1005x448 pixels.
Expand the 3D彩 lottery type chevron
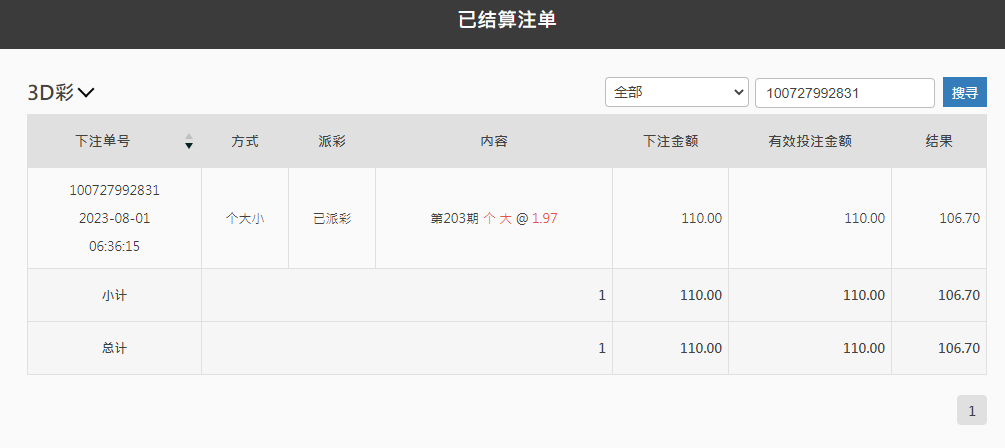(86, 93)
